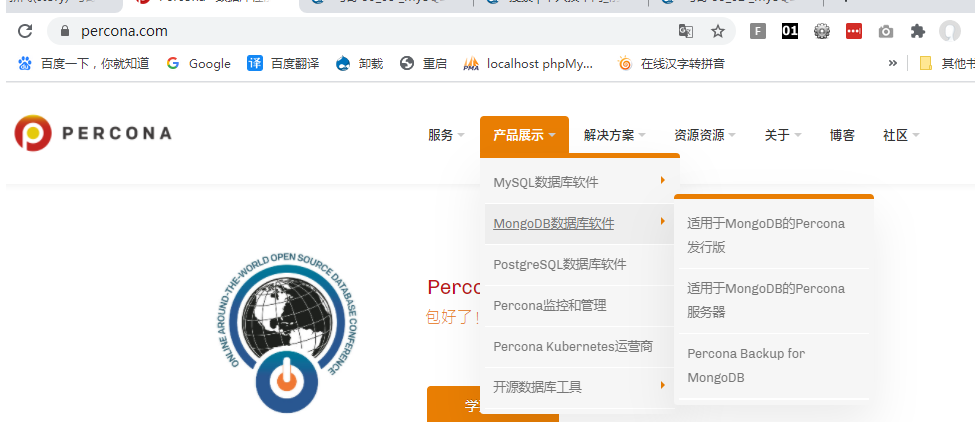The width and height of the screenshot is (975, 430).
Task: Collapse the 产品展示 navigation menu
Action: pos(524,135)
